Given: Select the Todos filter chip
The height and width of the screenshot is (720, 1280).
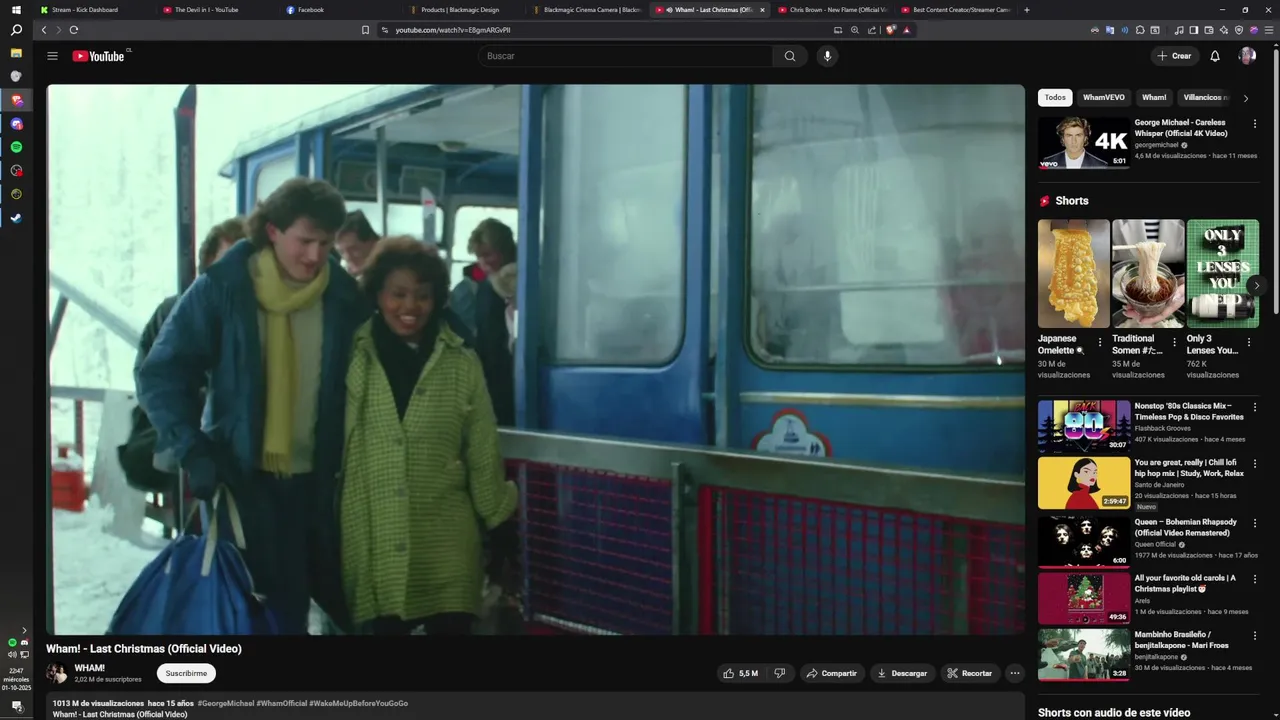Looking at the screenshot, I should click(1055, 98).
